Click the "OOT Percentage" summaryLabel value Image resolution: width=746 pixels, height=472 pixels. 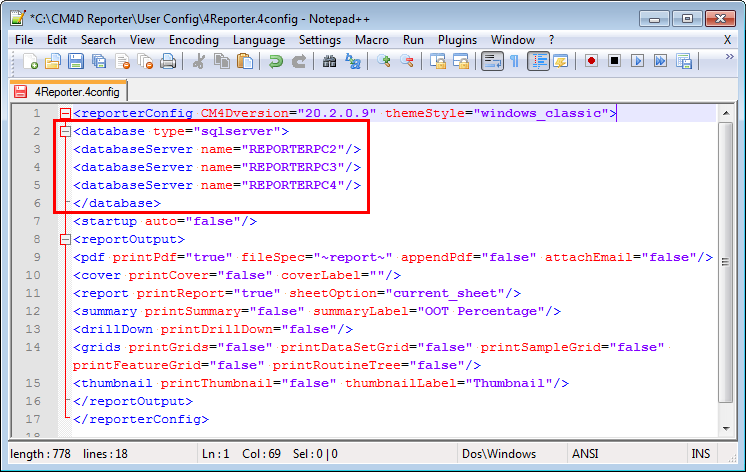point(481,311)
